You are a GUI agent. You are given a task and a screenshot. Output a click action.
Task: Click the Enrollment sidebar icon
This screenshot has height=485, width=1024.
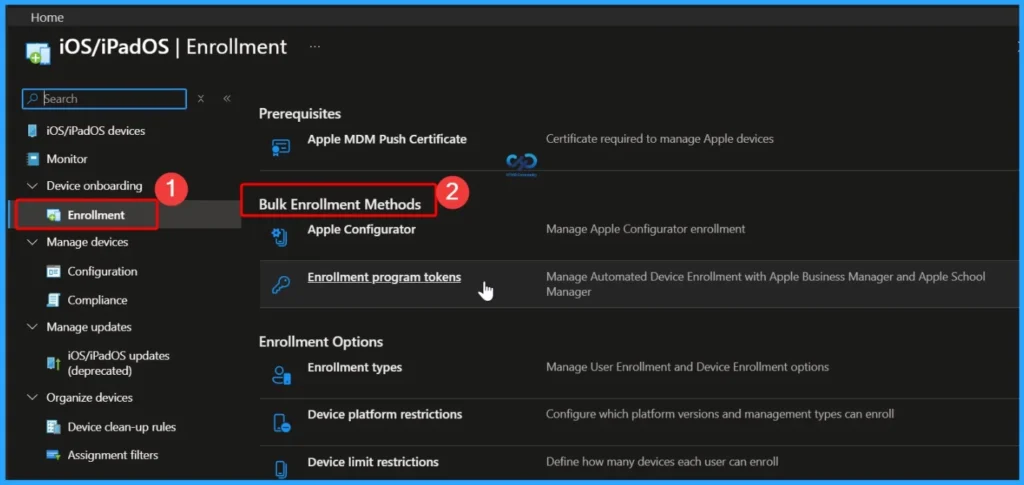54,215
